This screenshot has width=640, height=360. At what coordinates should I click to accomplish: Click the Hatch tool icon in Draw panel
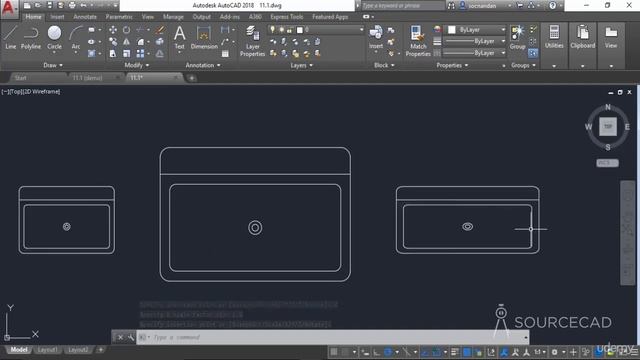pos(91,53)
